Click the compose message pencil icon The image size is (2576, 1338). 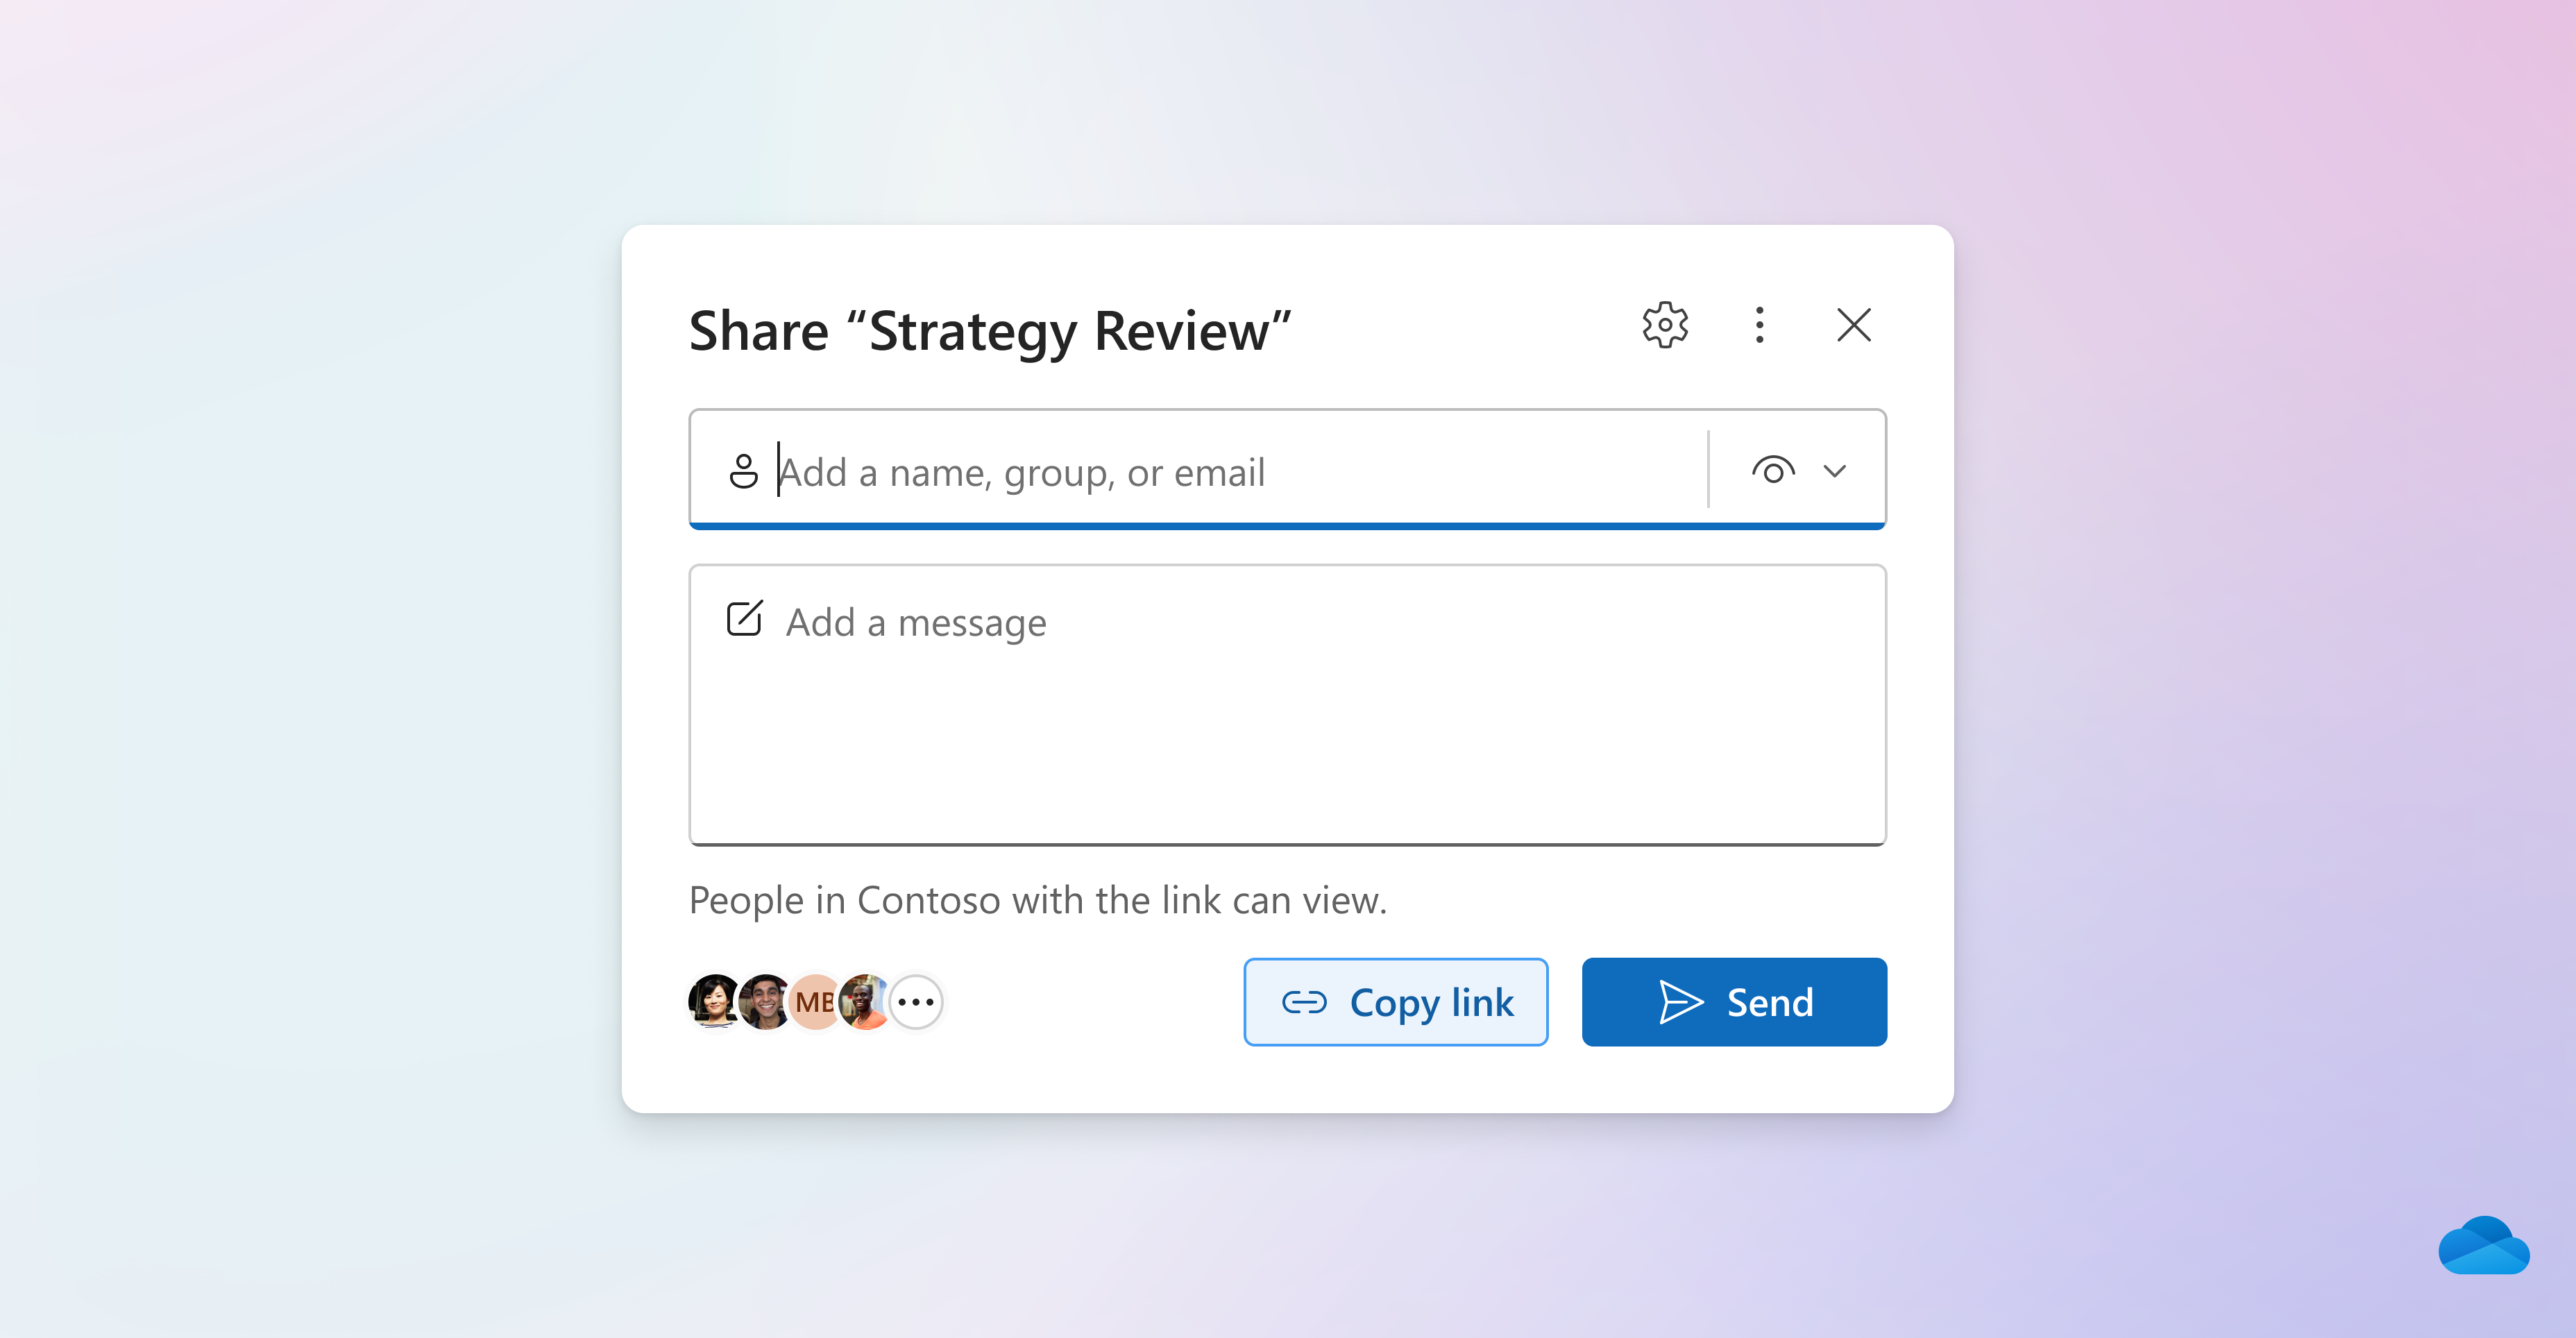(x=744, y=619)
